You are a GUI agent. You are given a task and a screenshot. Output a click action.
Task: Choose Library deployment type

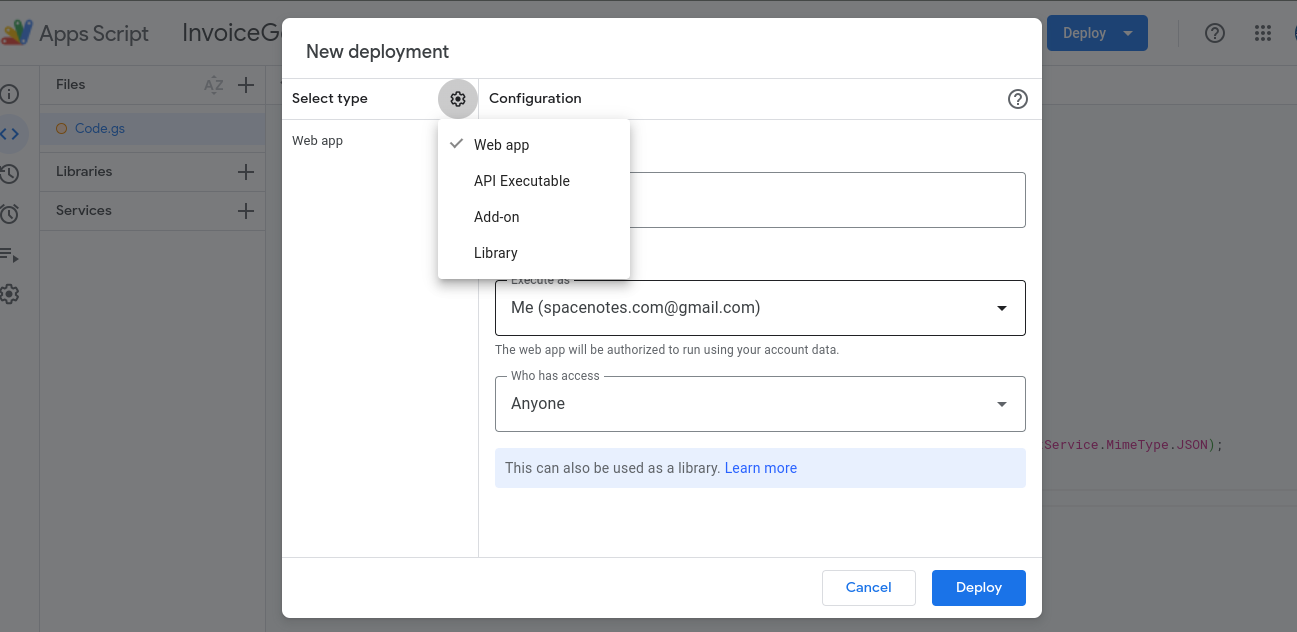coord(534,253)
